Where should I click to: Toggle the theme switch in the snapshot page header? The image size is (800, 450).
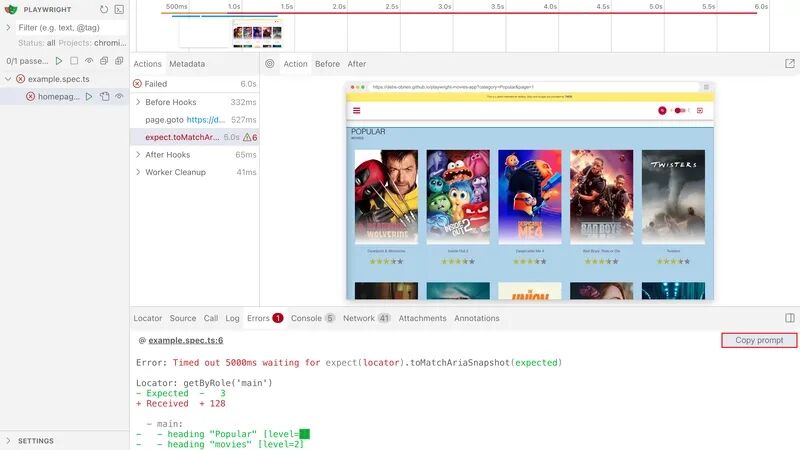(680, 110)
